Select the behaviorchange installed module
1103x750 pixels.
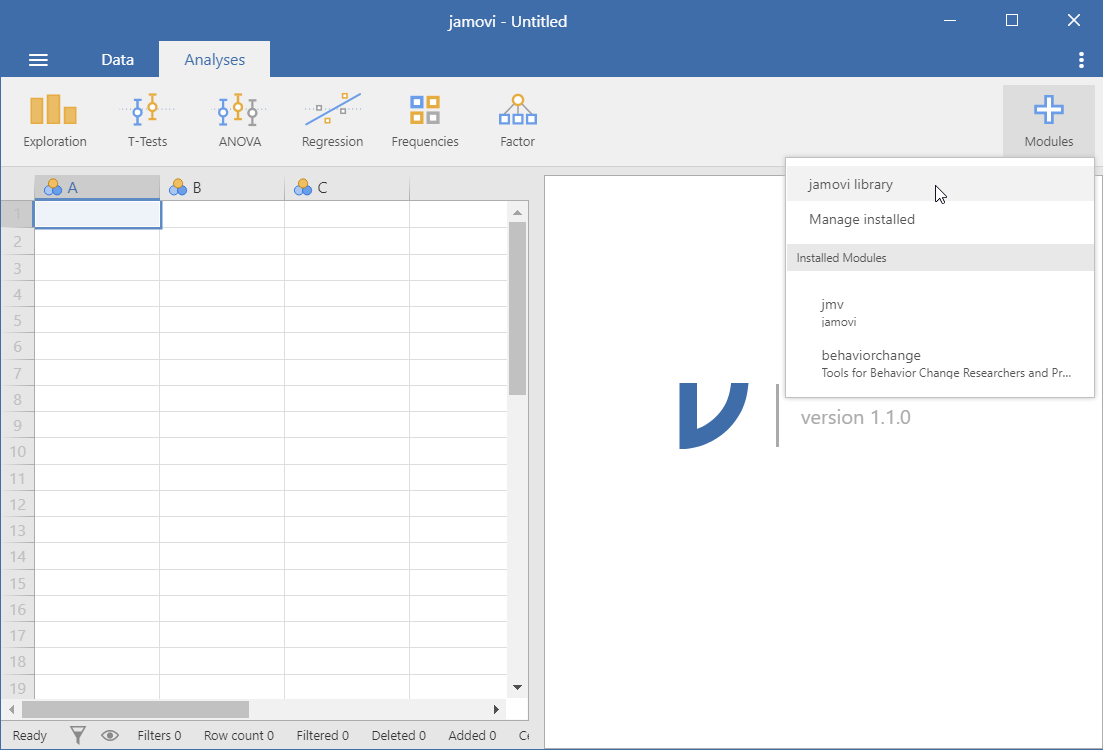(940, 363)
